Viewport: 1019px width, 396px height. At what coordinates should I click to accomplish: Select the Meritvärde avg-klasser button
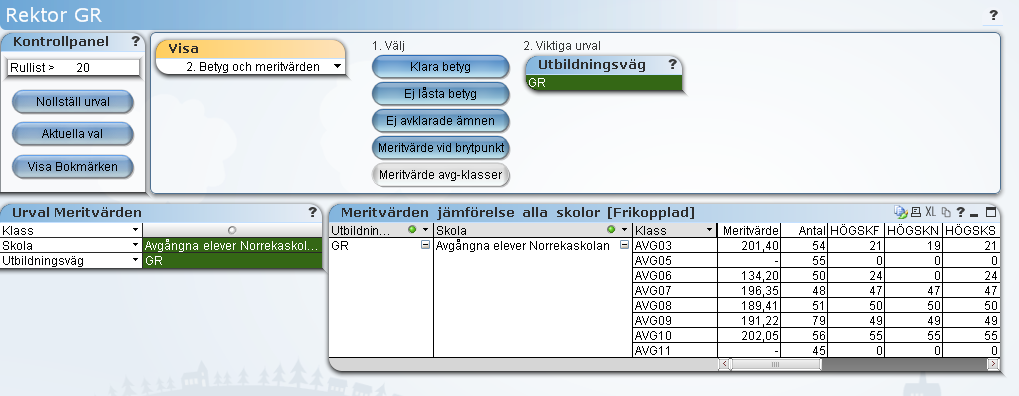tap(441, 175)
